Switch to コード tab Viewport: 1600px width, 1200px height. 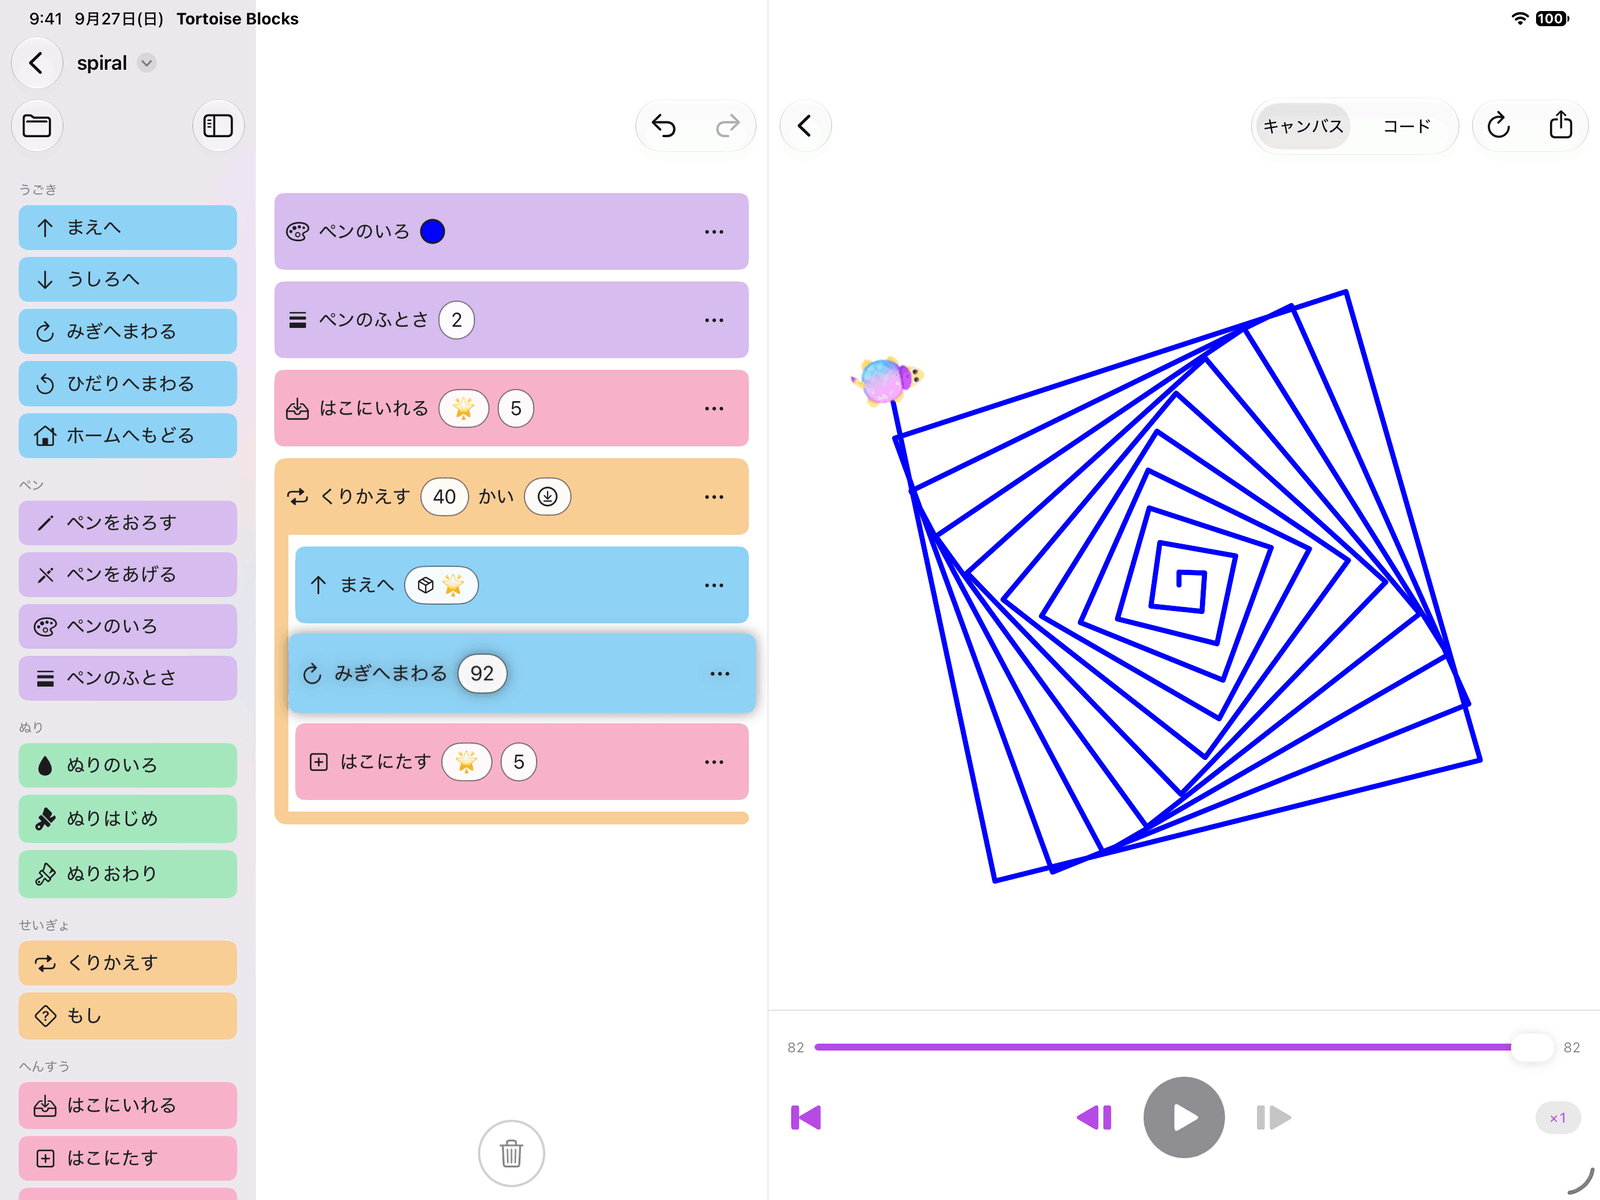pyautogui.click(x=1407, y=126)
